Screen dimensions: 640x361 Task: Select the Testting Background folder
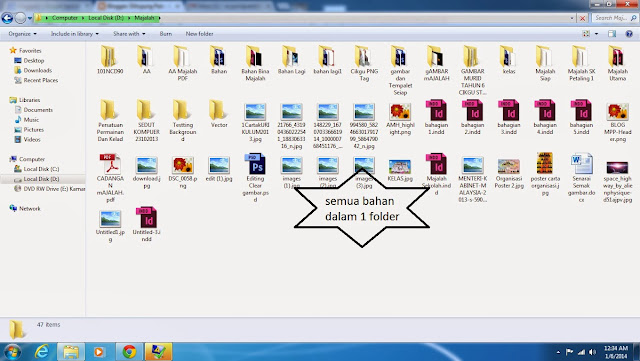click(x=182, y=120)
